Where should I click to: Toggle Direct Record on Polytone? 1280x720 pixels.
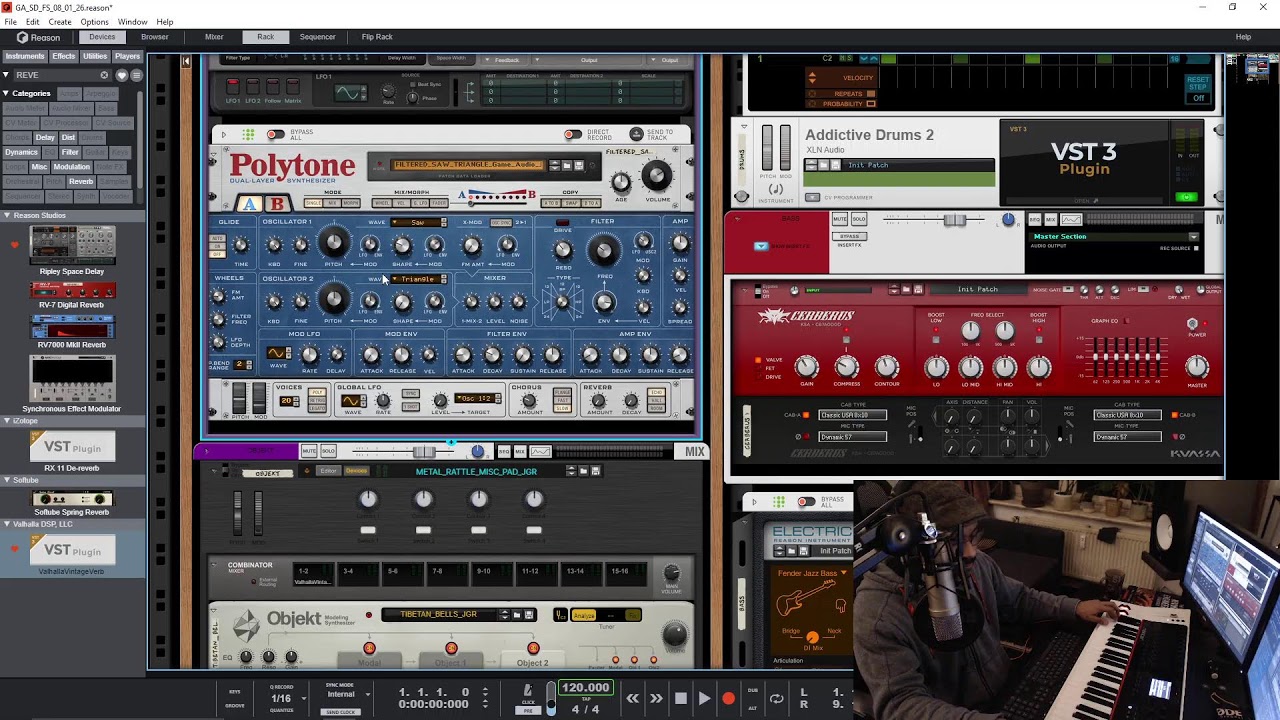572,134
